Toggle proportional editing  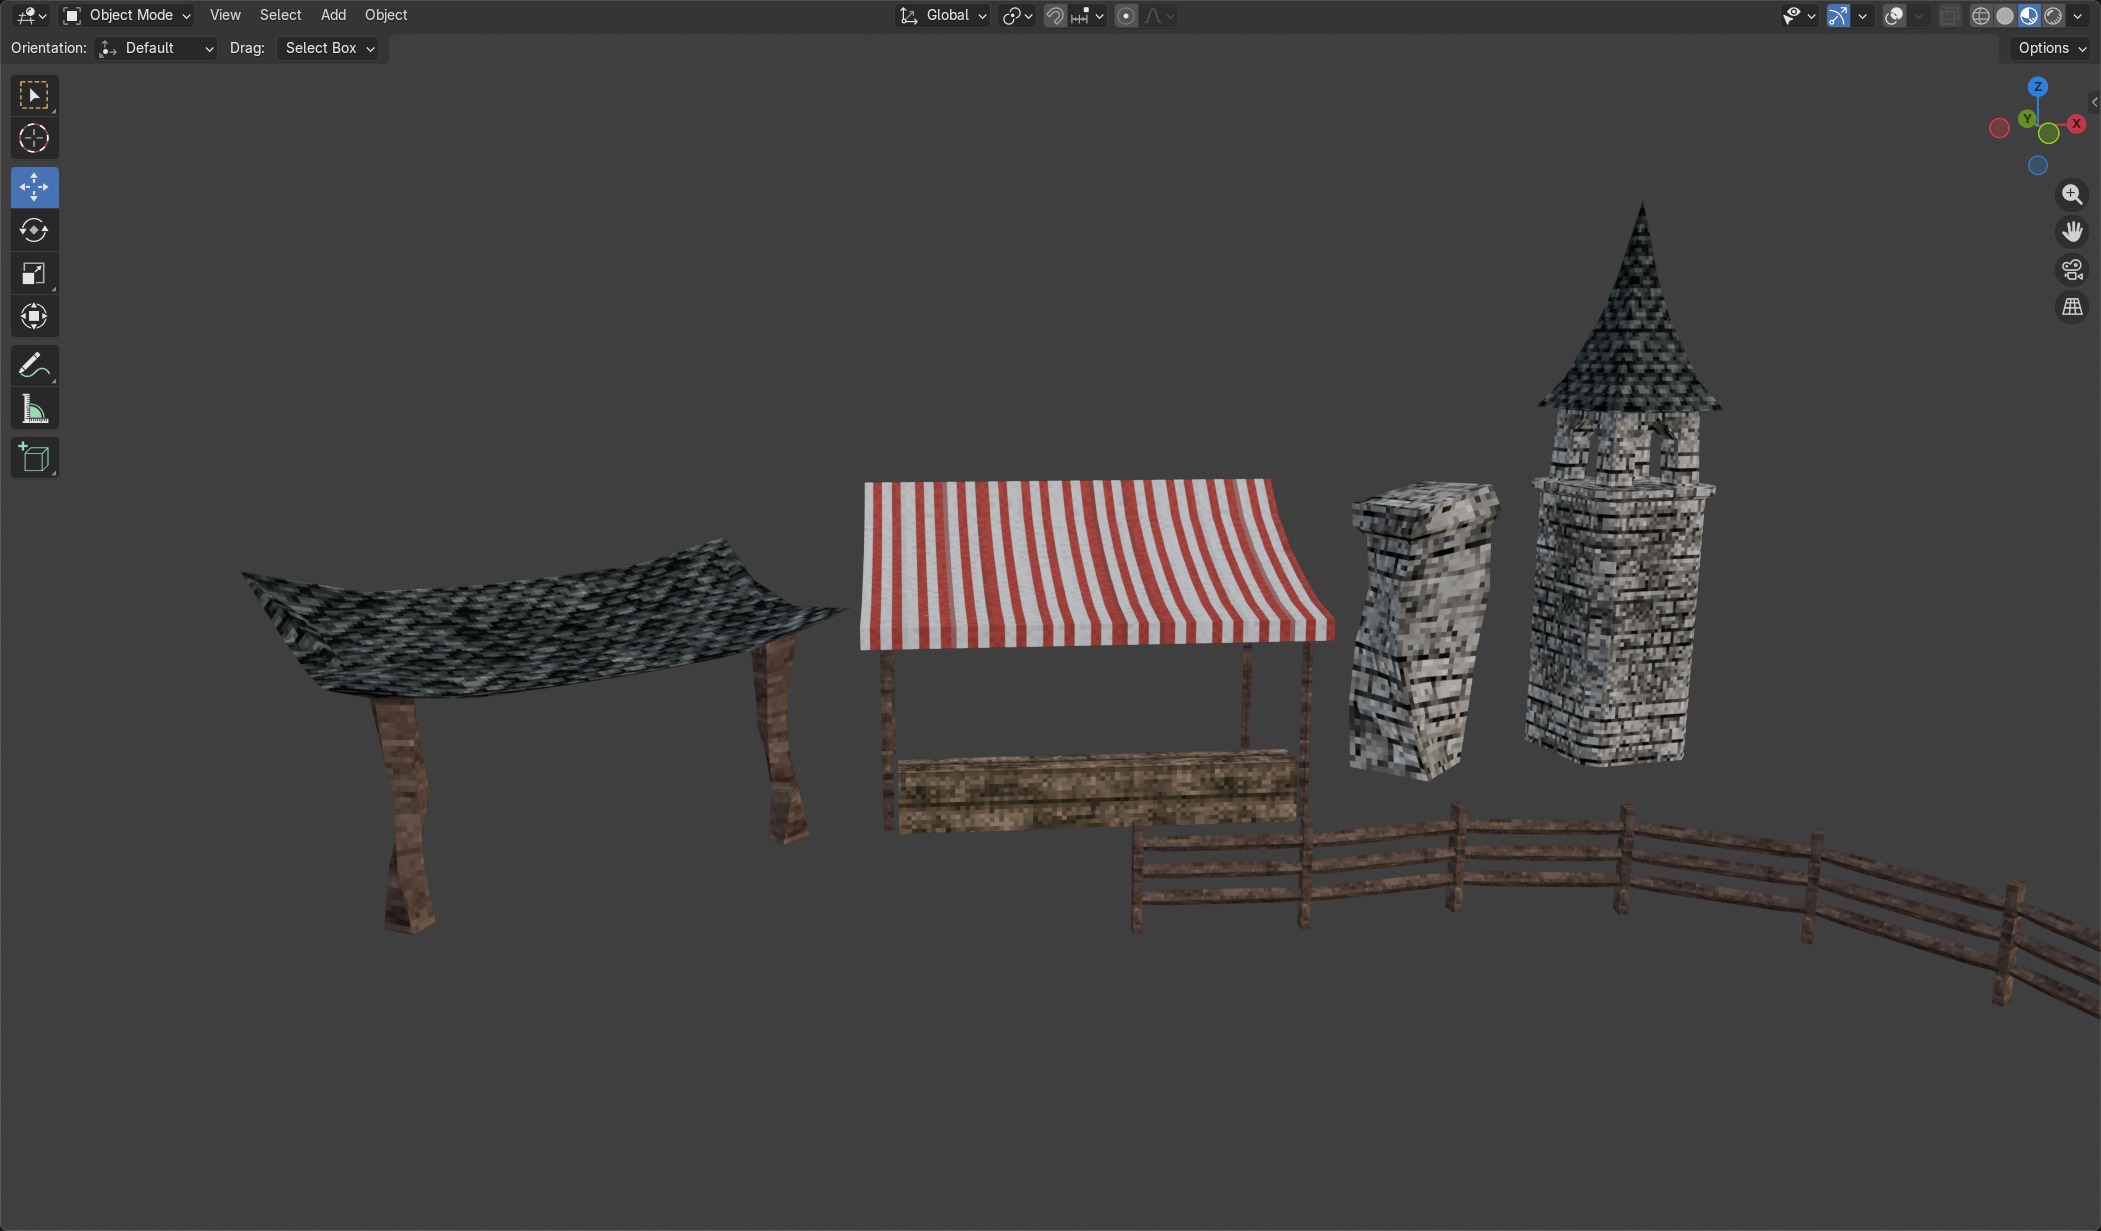tap(1126, 15)
